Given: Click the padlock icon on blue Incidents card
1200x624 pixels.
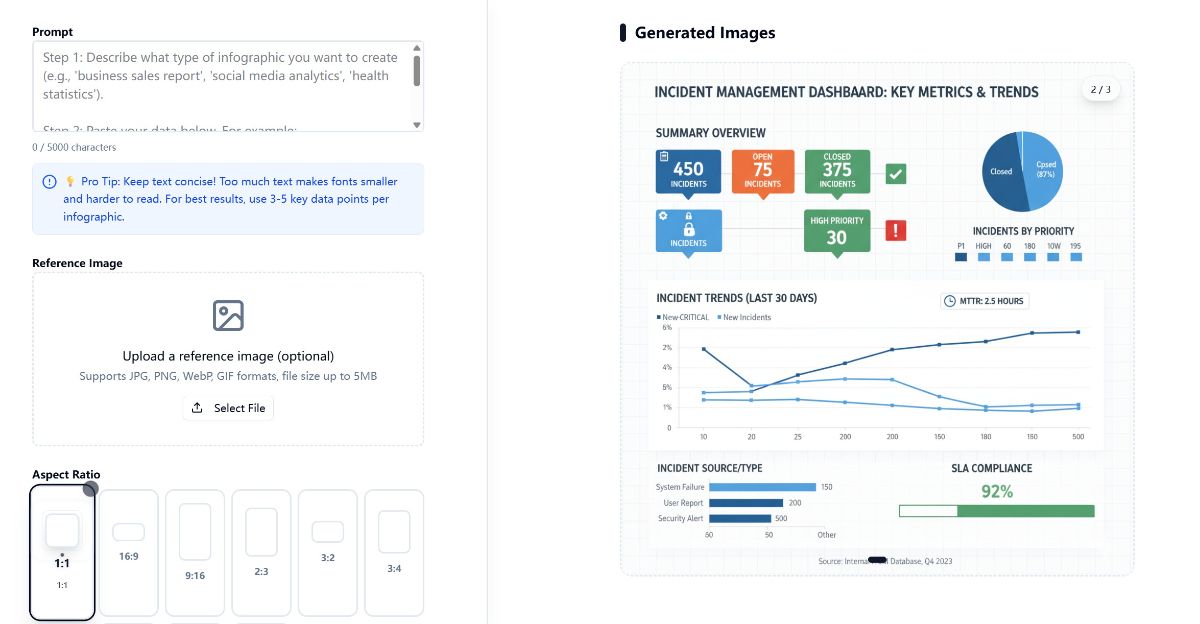Looking at the screenshot, I should (688, 228).
